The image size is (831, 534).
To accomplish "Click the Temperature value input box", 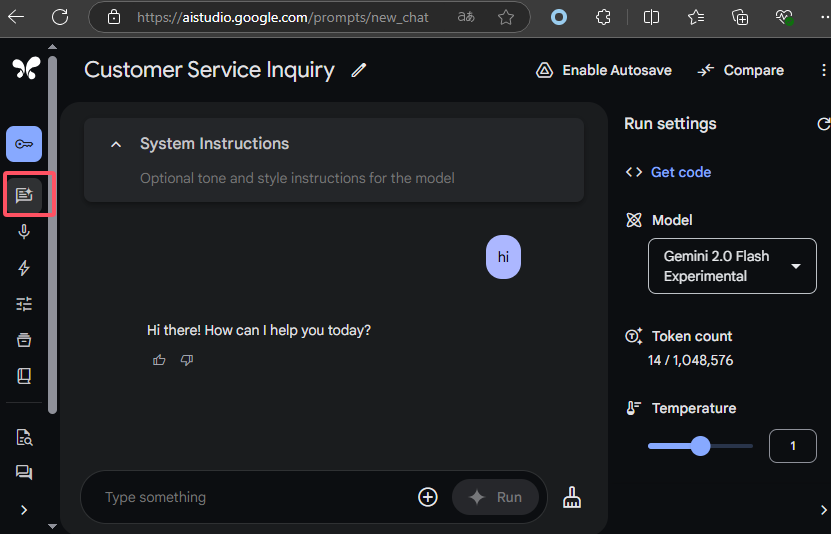I will pos(792,446).
